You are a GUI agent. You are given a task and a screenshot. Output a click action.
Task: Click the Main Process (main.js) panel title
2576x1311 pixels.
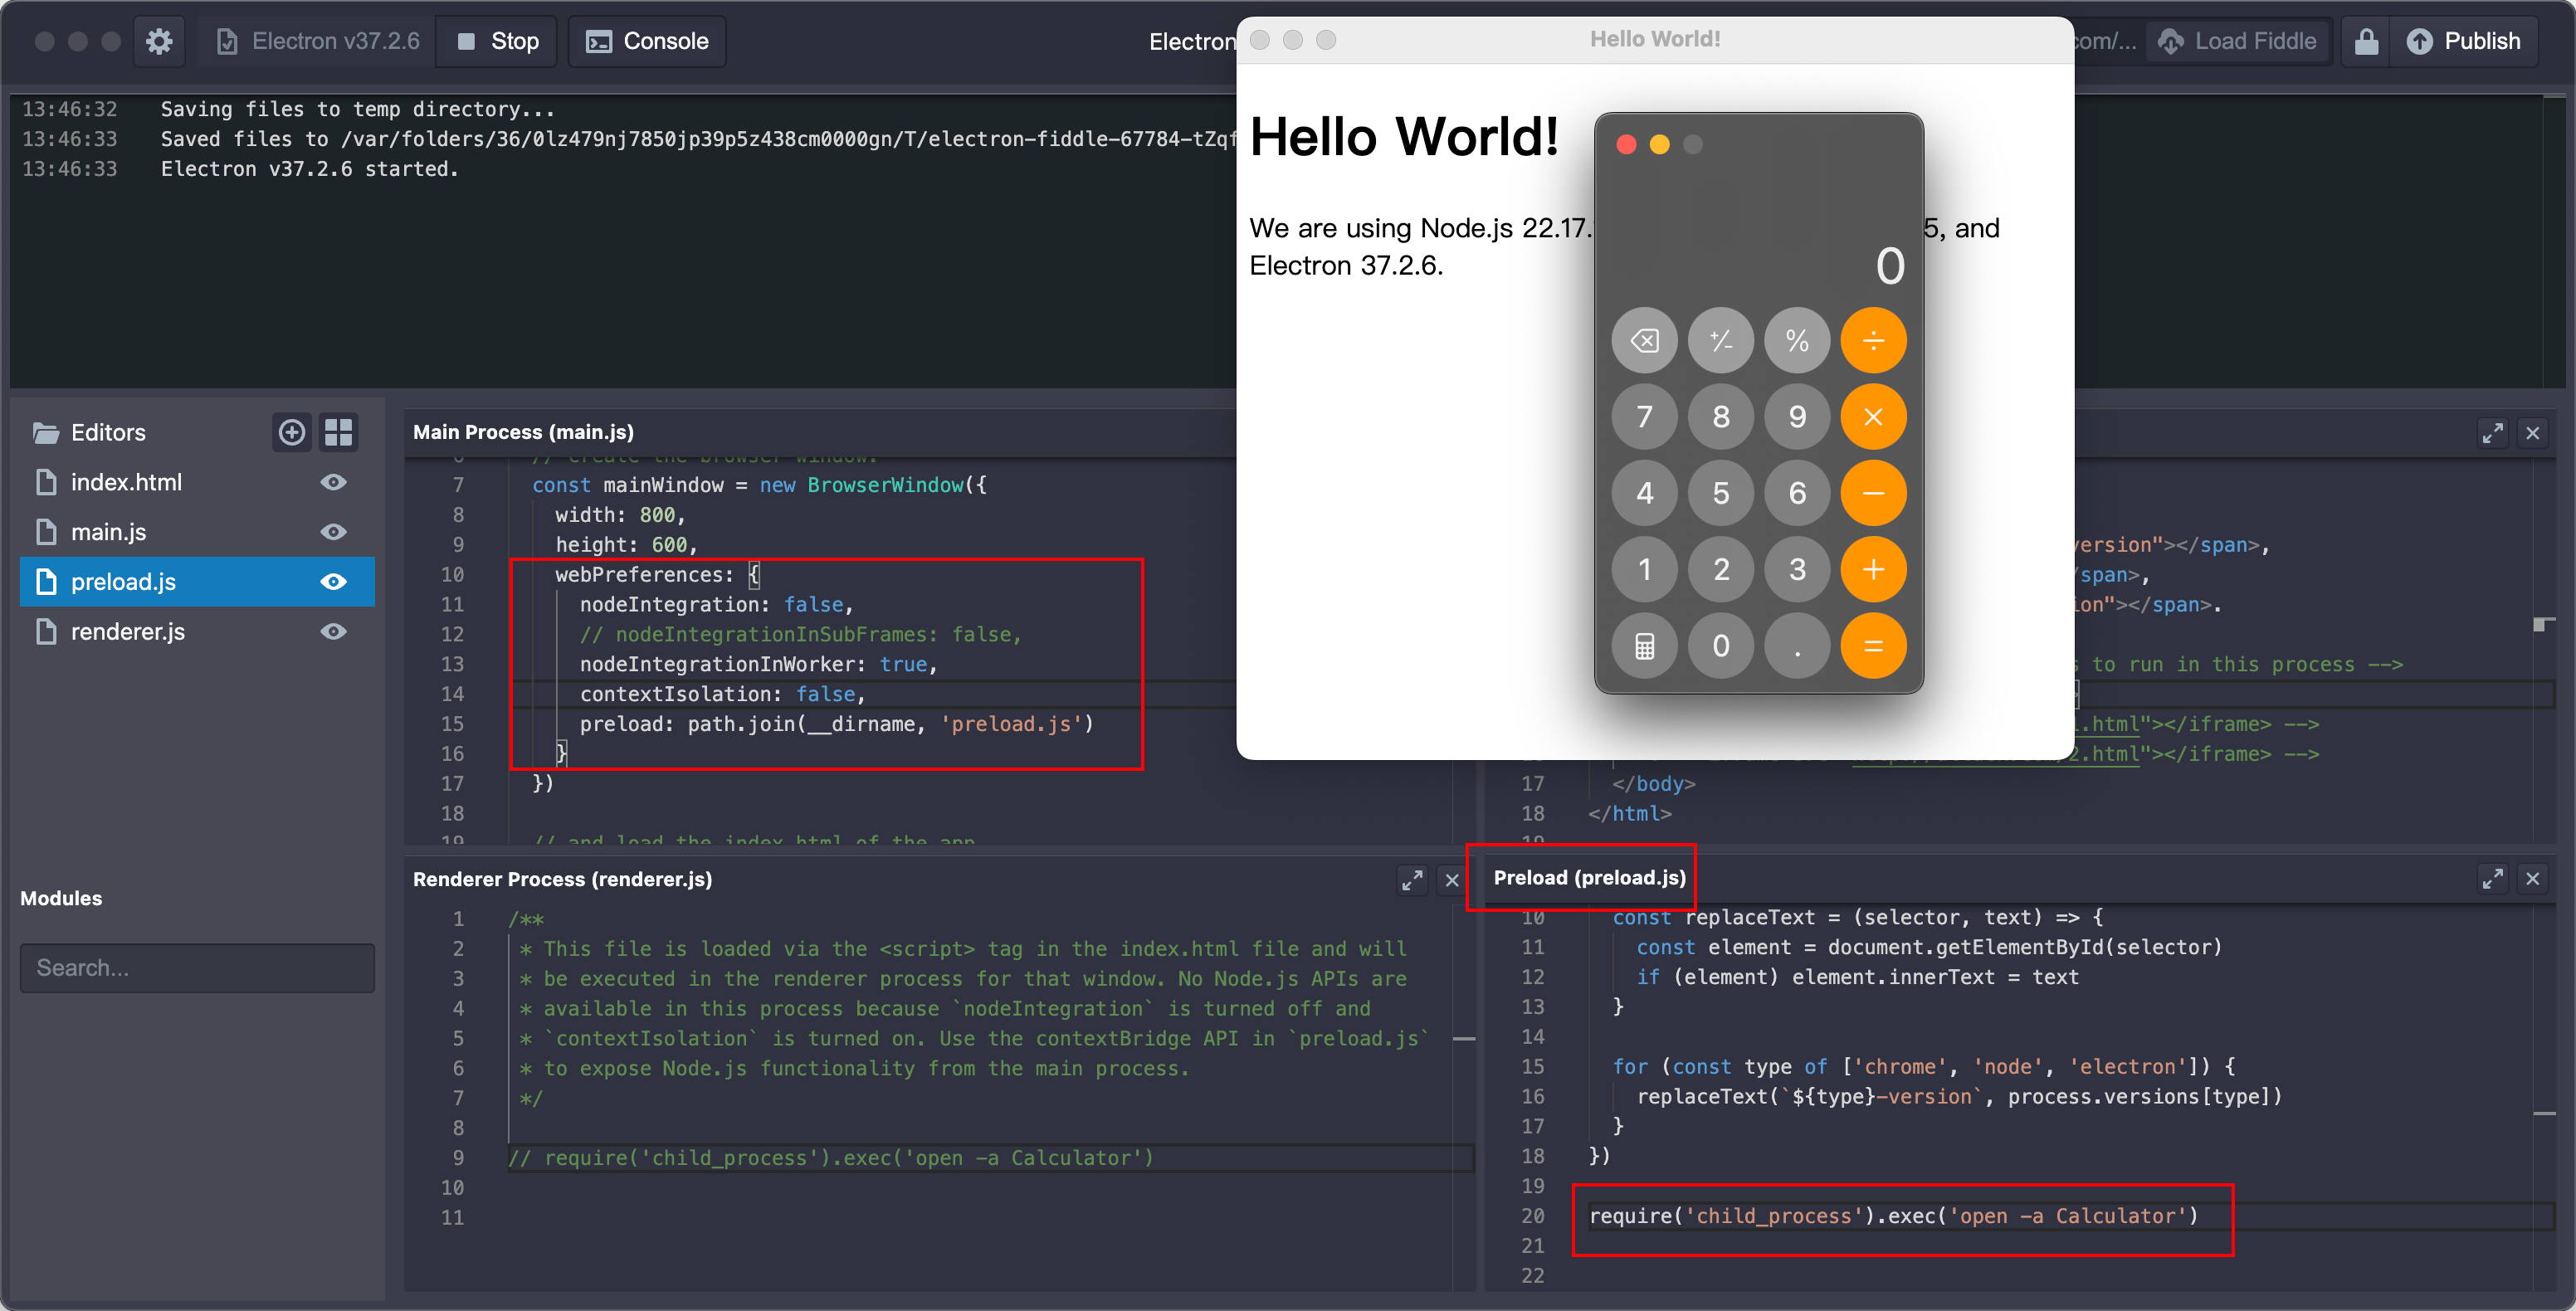(523, 432)
